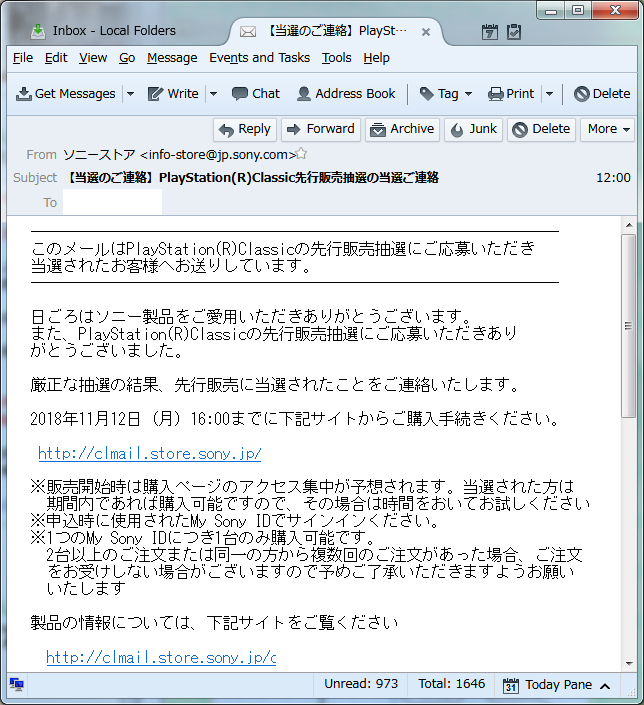Star the sender's contact icon
The height and width of the screenshot is (705, 644).
tap(302, 154)
